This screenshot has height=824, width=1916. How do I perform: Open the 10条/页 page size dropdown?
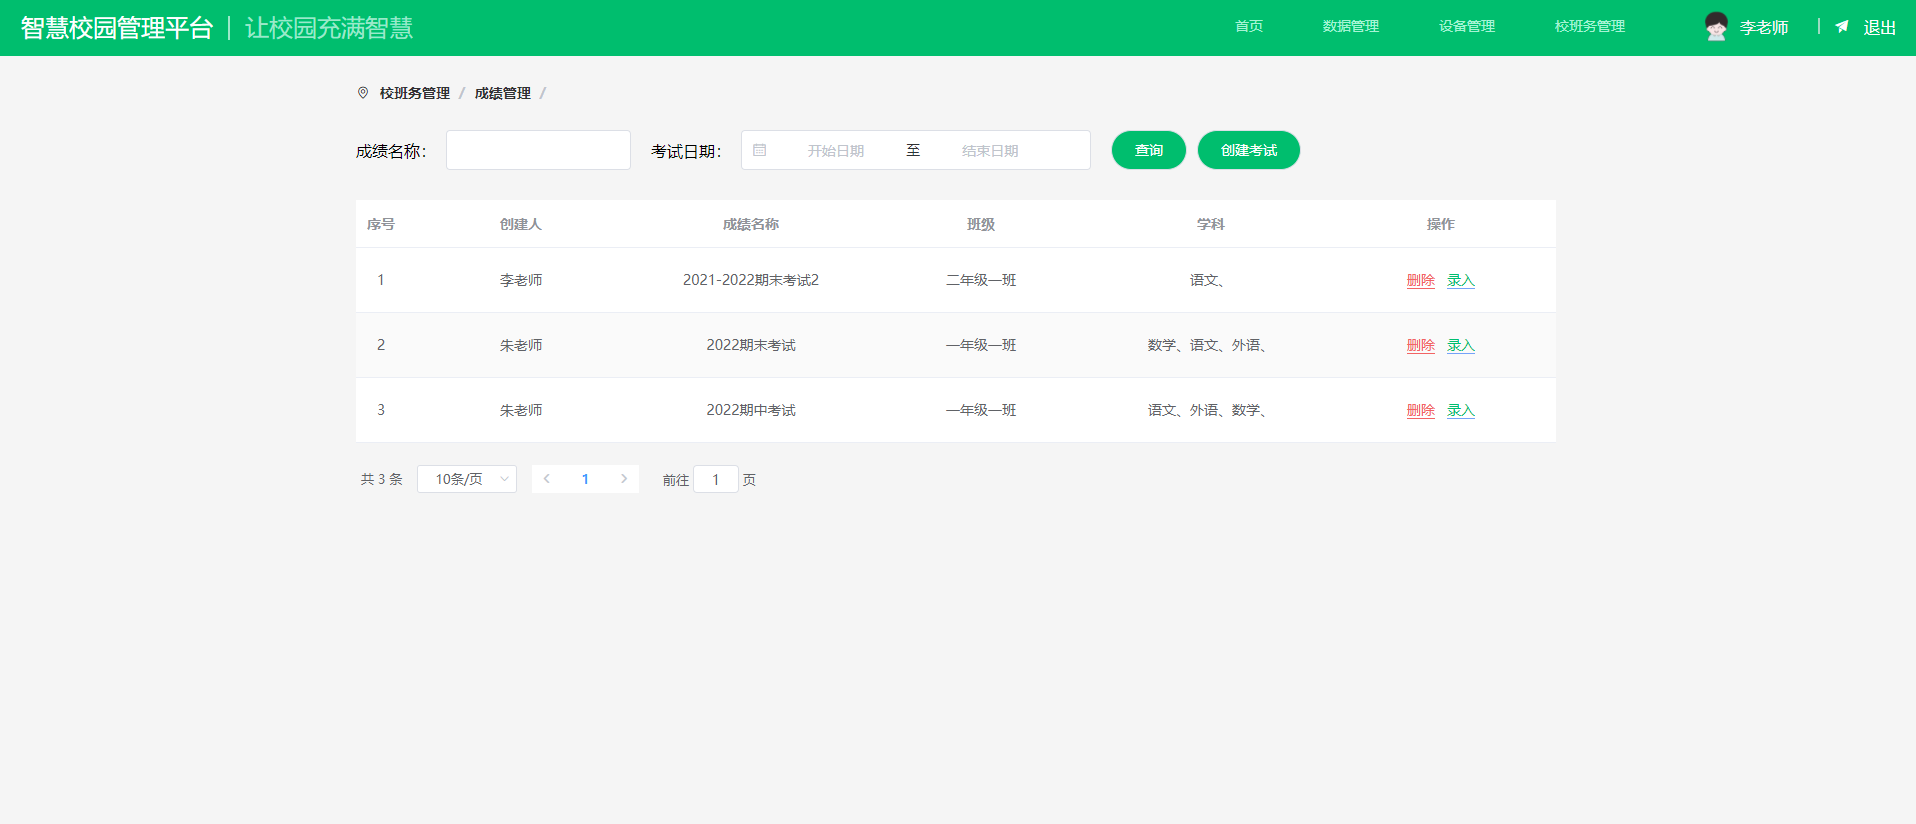pos(467,479)
